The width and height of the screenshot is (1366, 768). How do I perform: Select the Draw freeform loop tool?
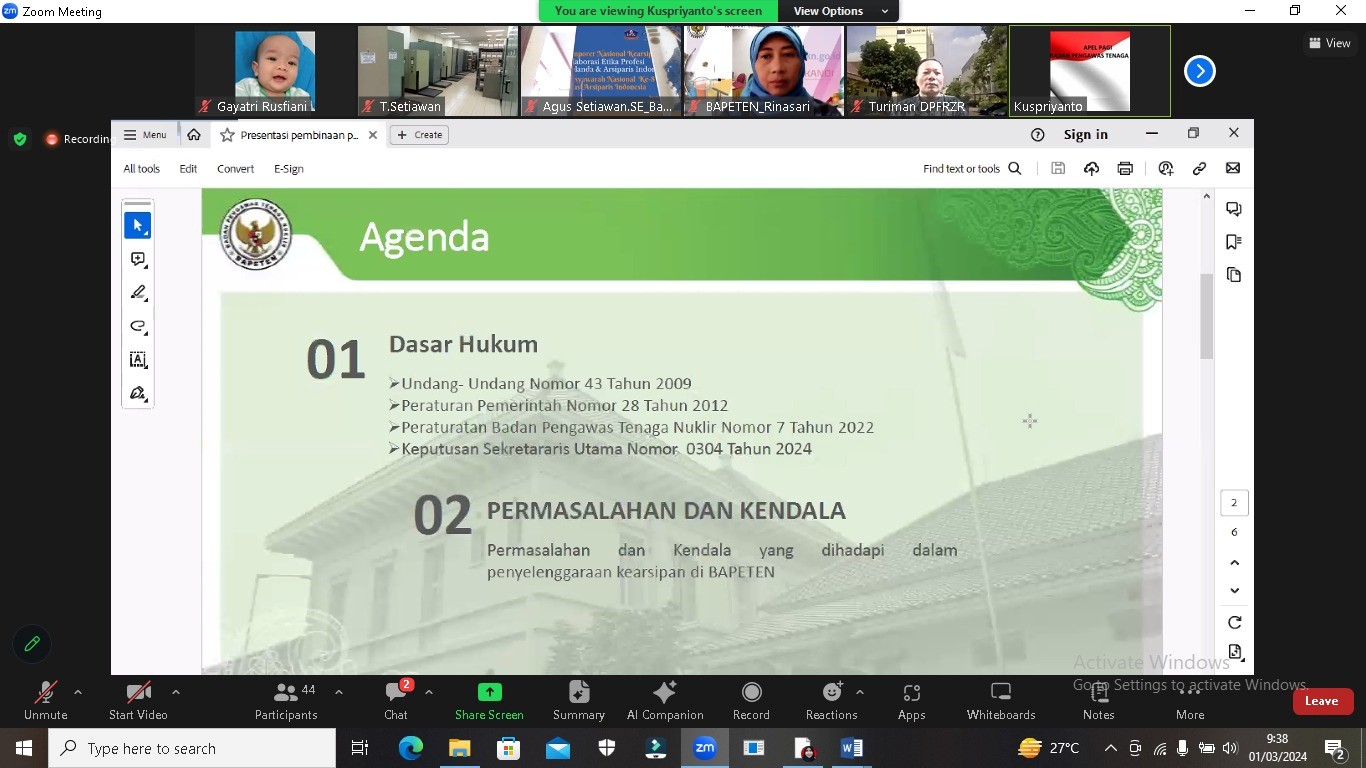point(138,326)
